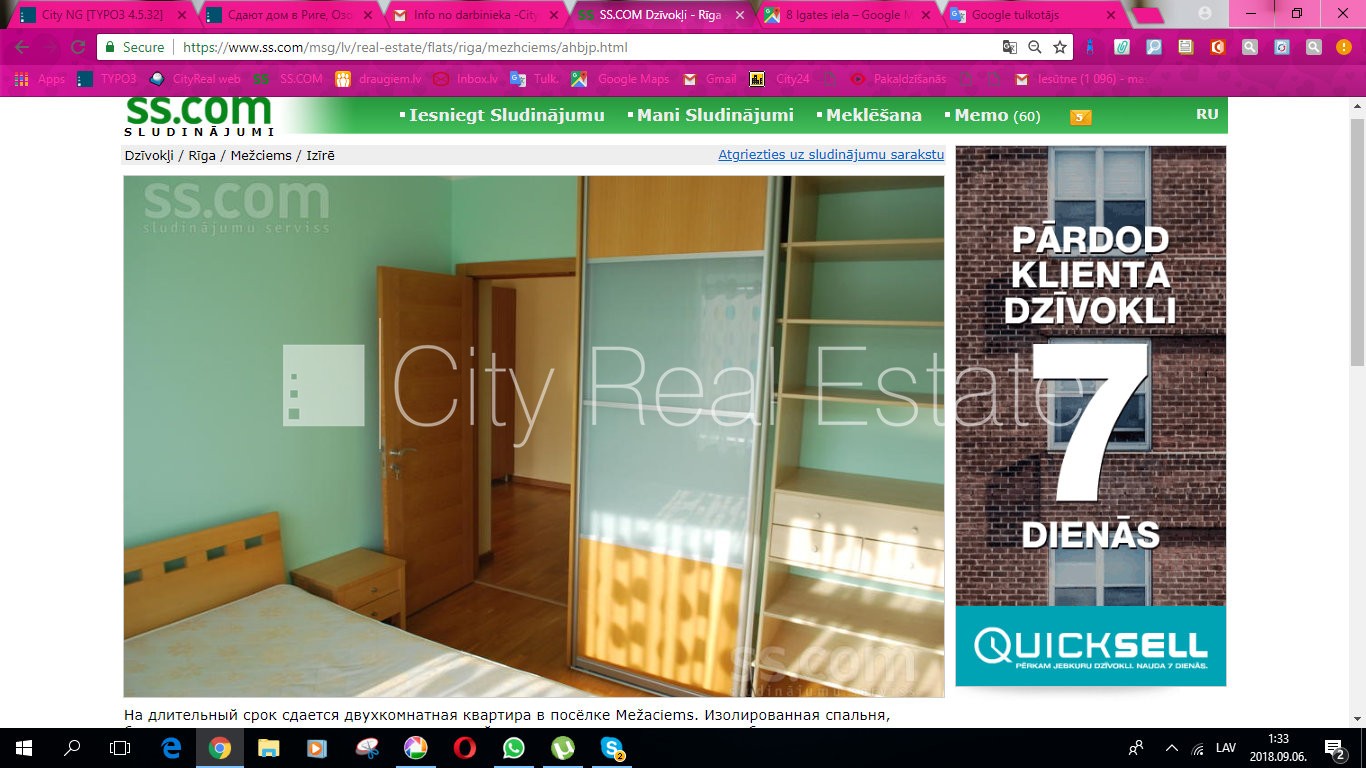Click the Iesniegt Sludinājumu link

click(506, 116)
